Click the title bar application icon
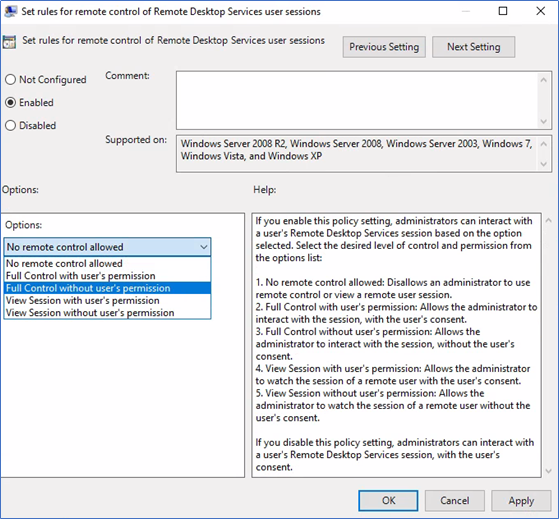Screen dimensions: 559x519 (x=10, y=11)
